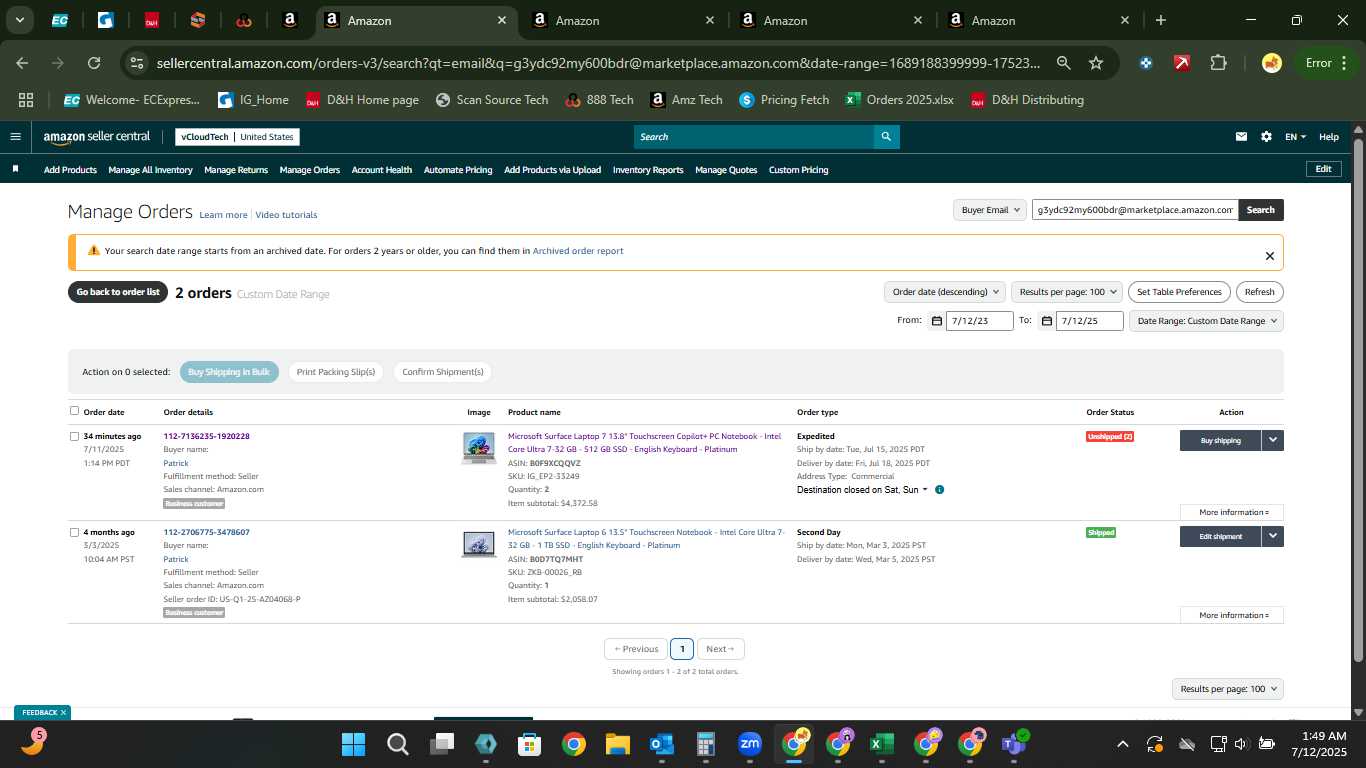Click the browser vertical scrollbar
The height and width of the screenshot is (768, 1366).
coord(1358,400)
